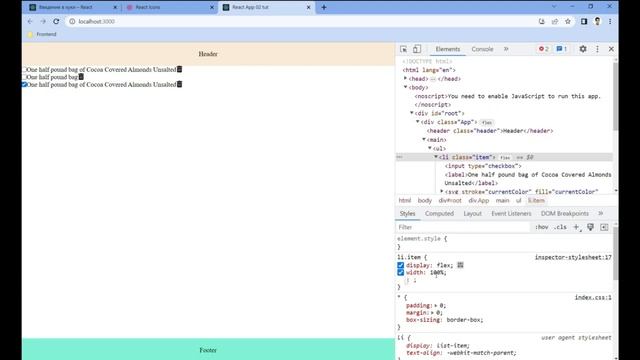Viewport: 640px width, 360px height.
Task: Collapse the selected li class item node
Action: [436, 157]
